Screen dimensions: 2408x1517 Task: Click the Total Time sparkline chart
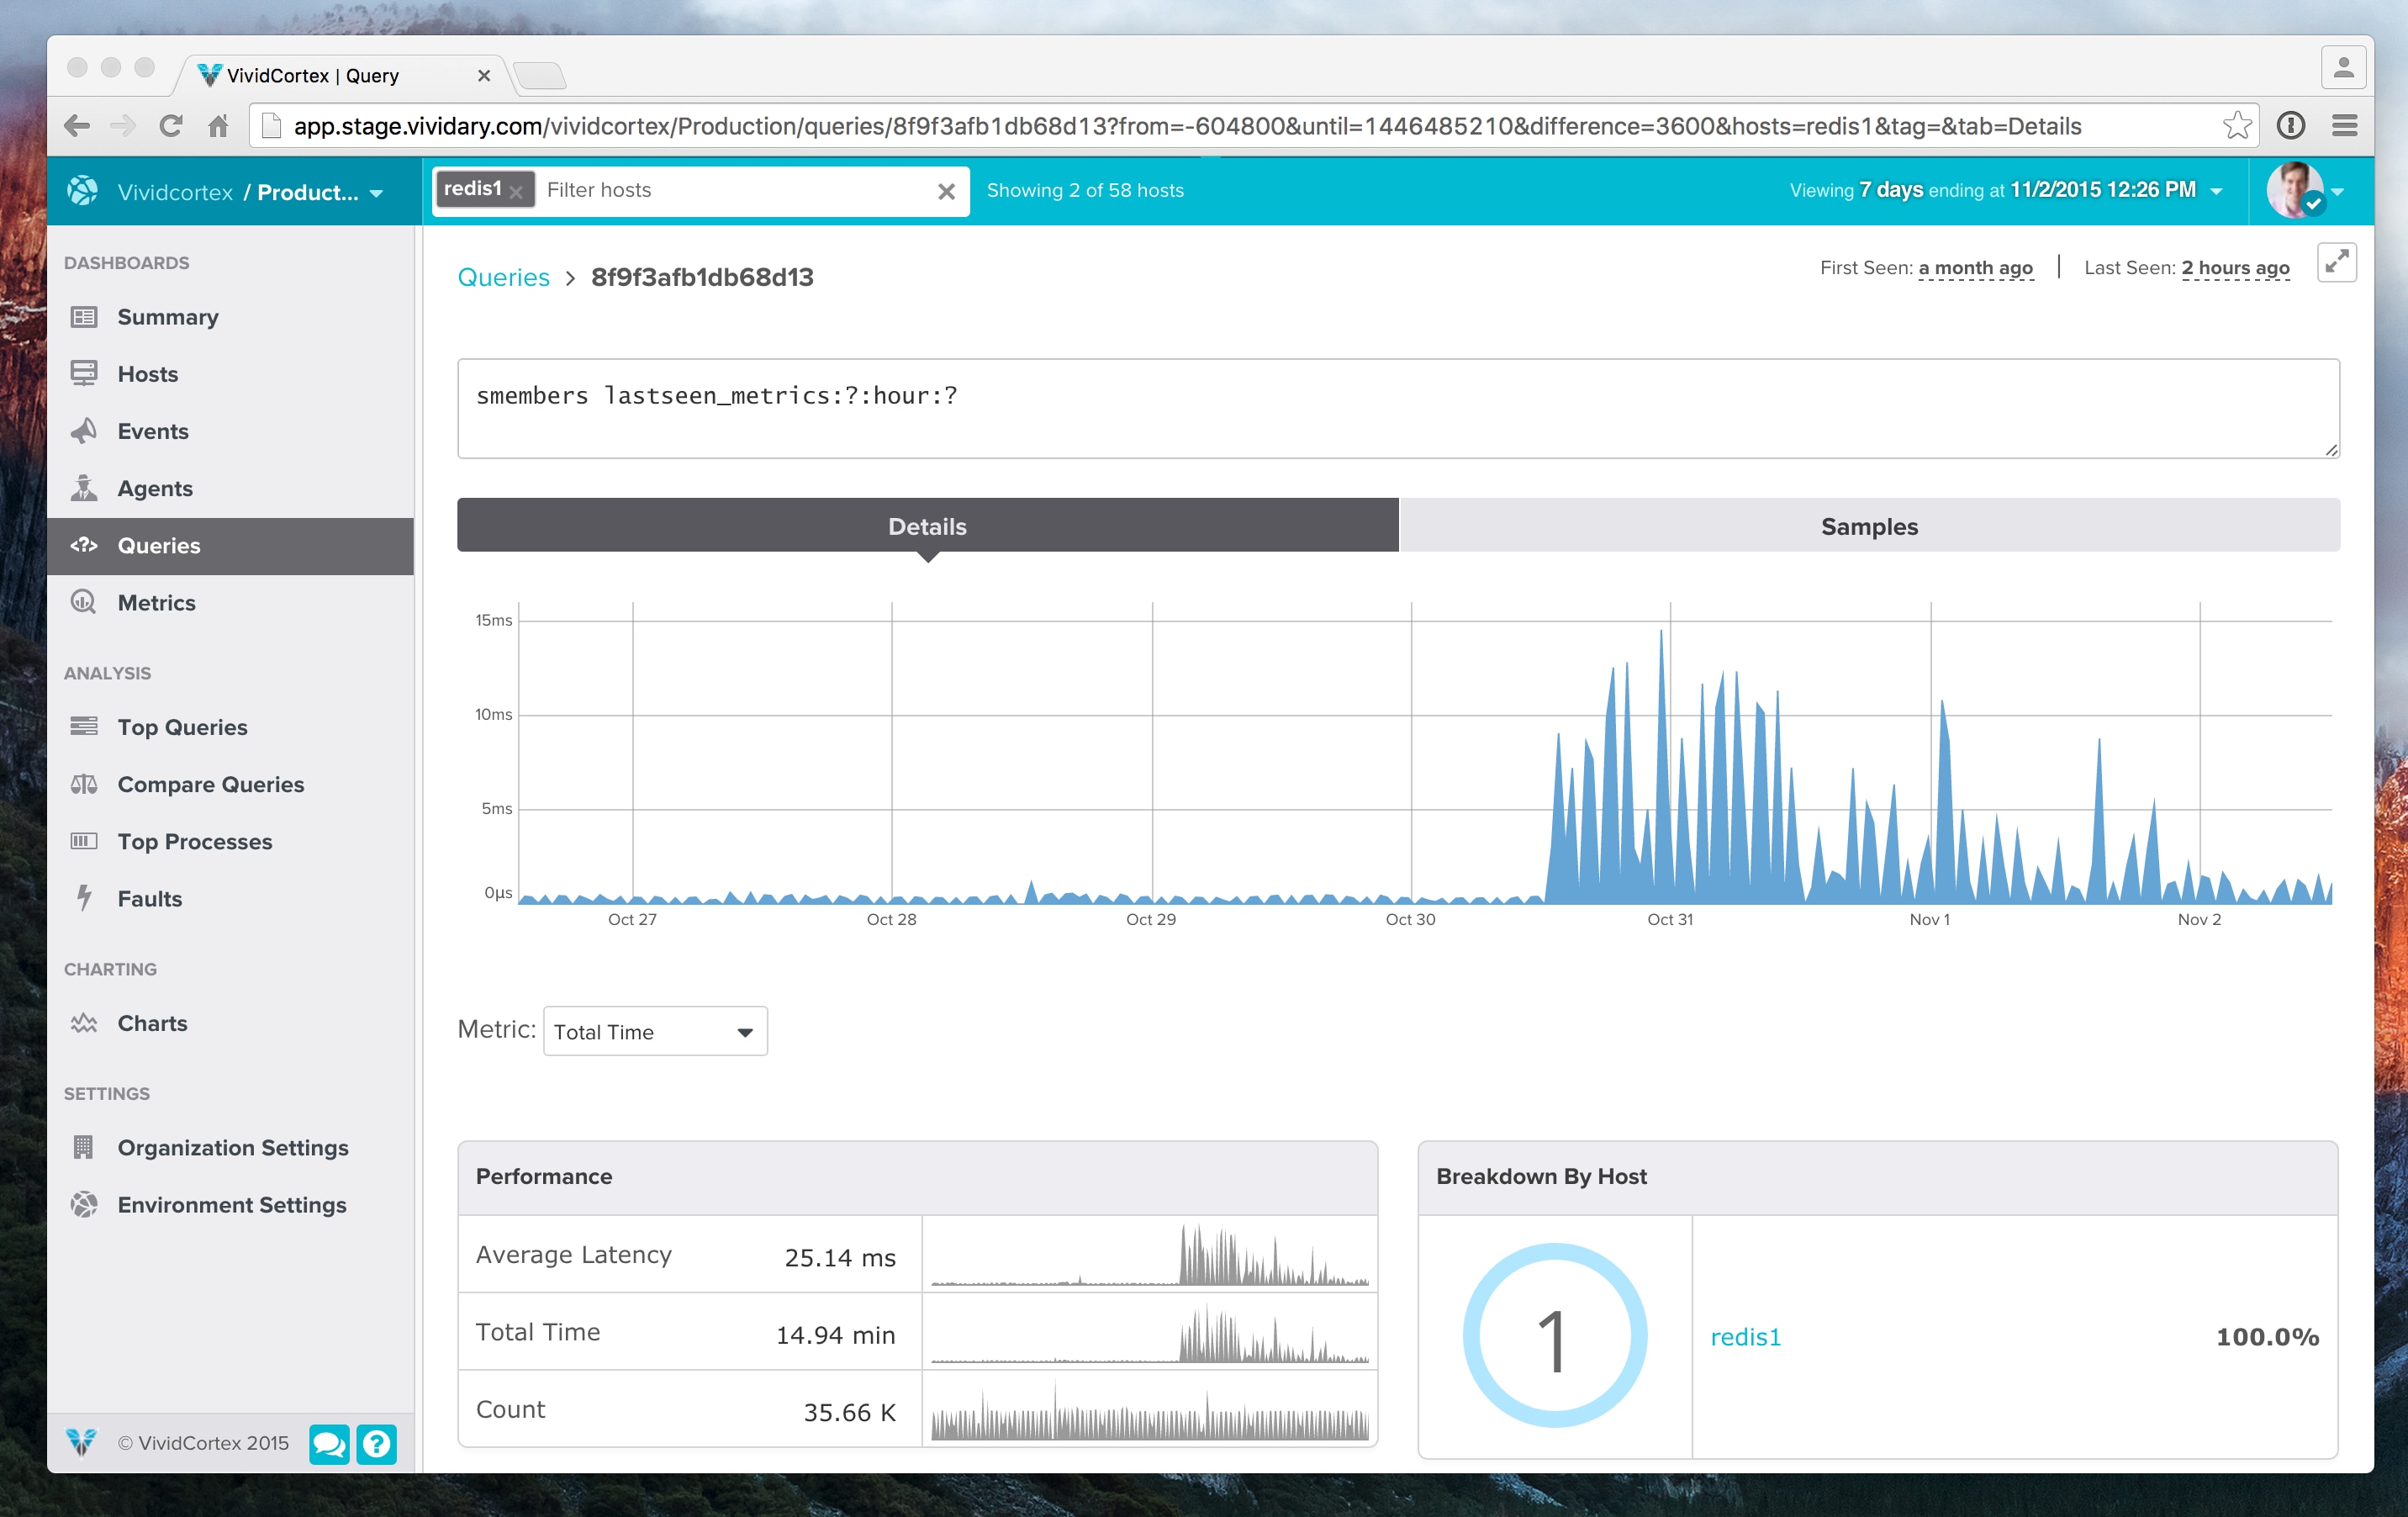point(1150,1332)
